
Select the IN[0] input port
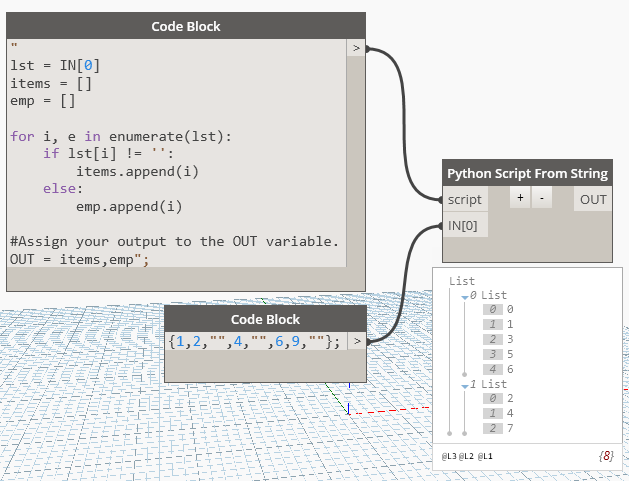pos(465,225)
